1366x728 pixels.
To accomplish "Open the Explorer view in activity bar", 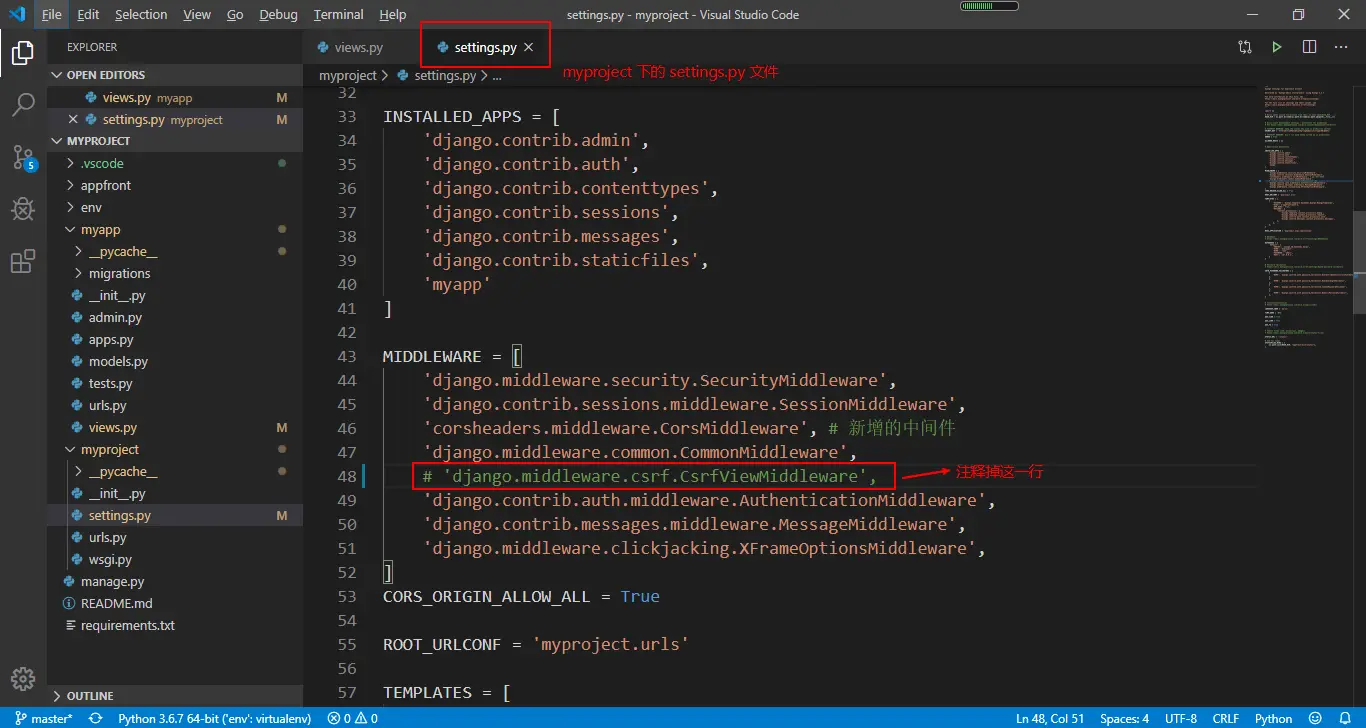I will click(x=23, y=53).
